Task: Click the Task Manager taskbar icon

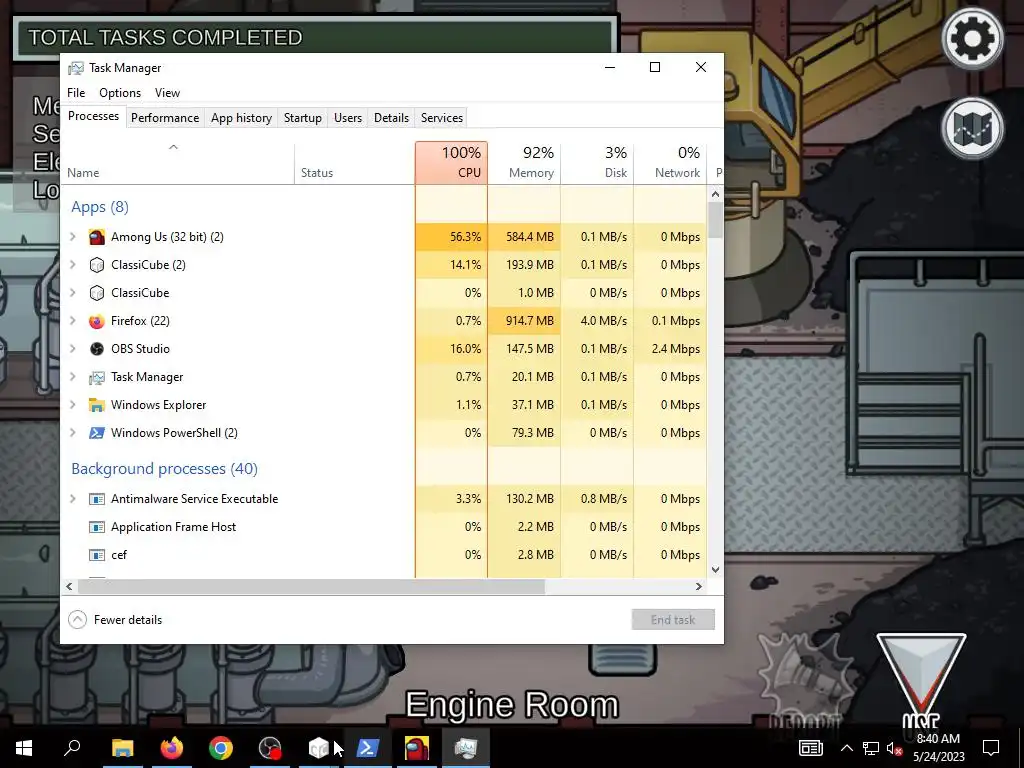Action: pos(466,748)
